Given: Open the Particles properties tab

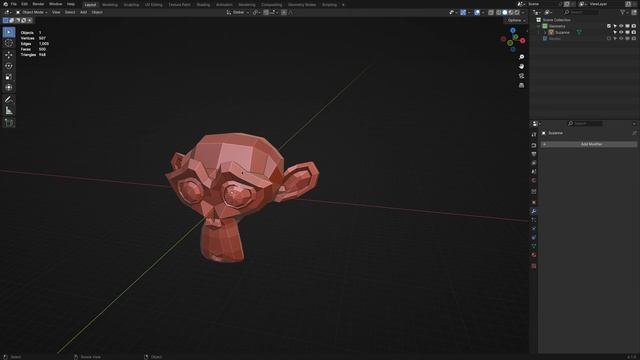Looking at the screenshot, I should pyautogui.click(x=533, y=220).
